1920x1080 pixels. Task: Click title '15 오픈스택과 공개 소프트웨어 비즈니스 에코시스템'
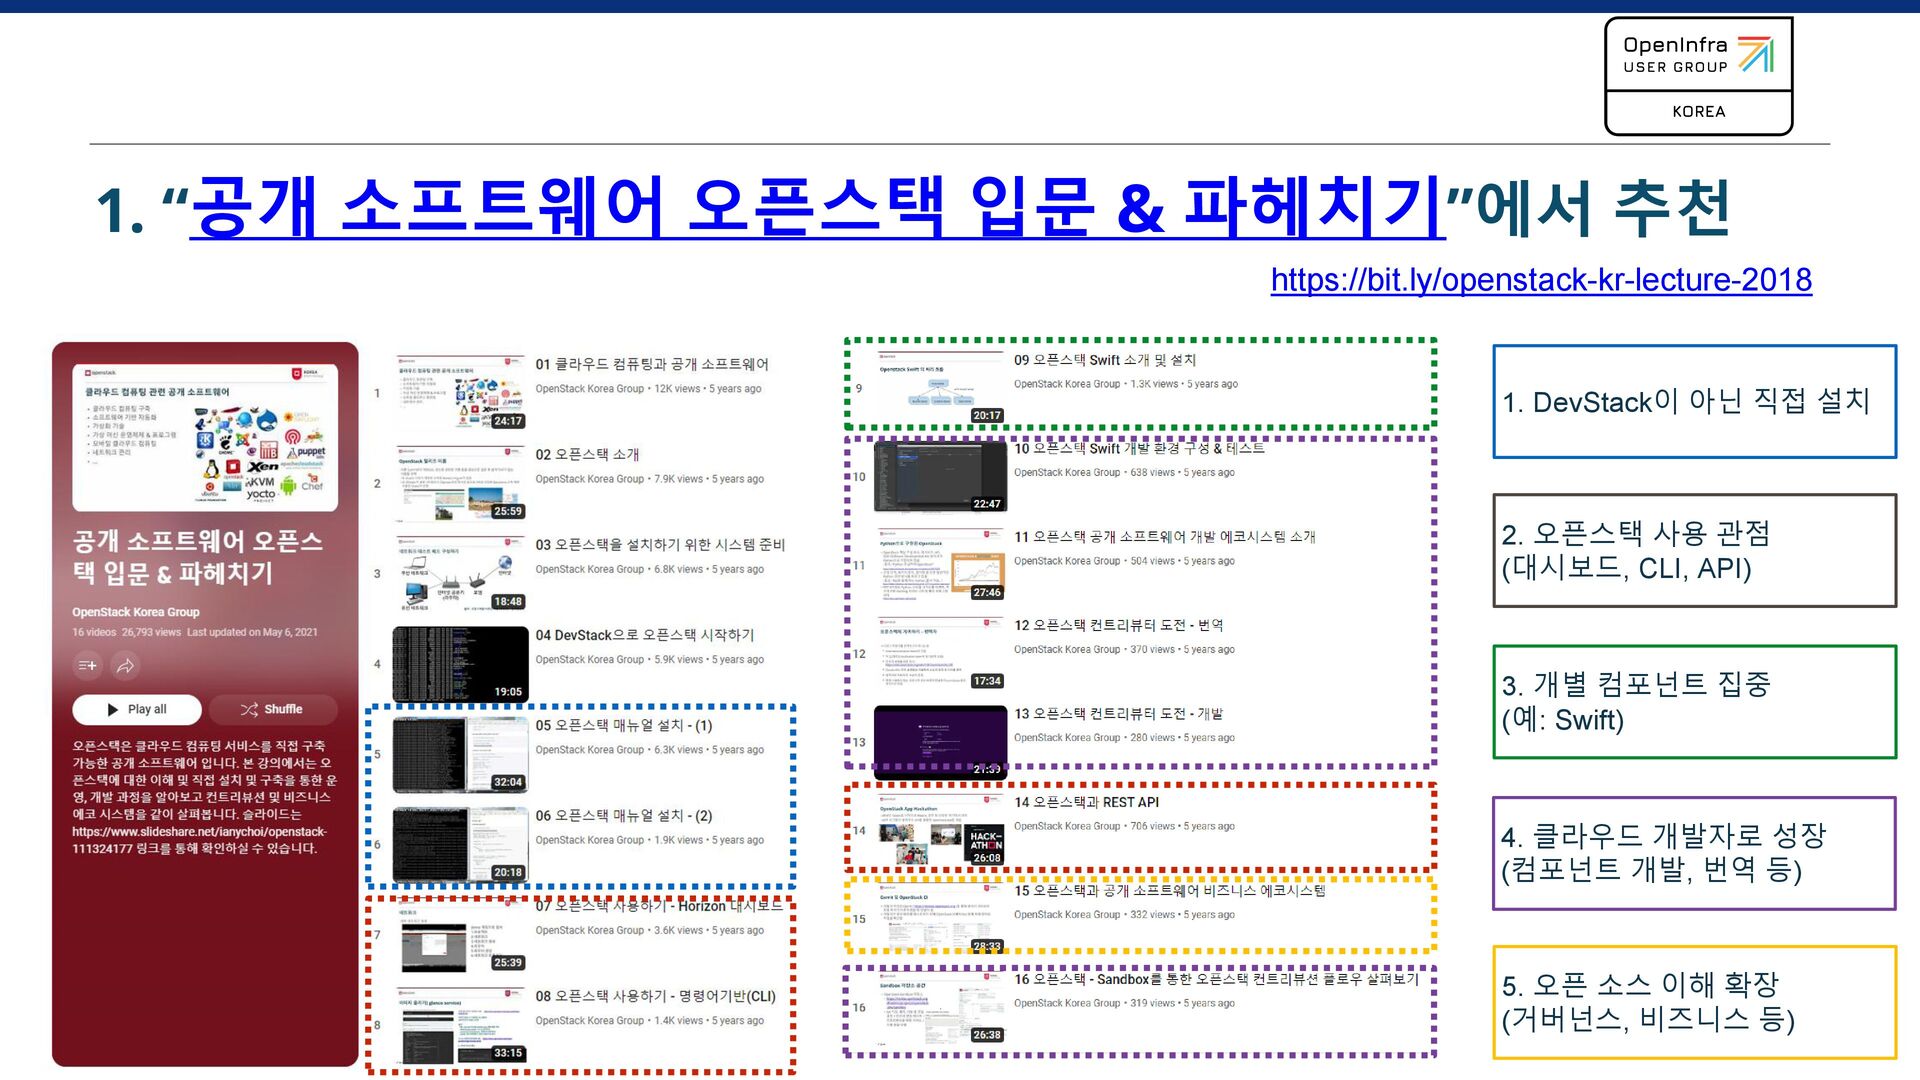1170,890
